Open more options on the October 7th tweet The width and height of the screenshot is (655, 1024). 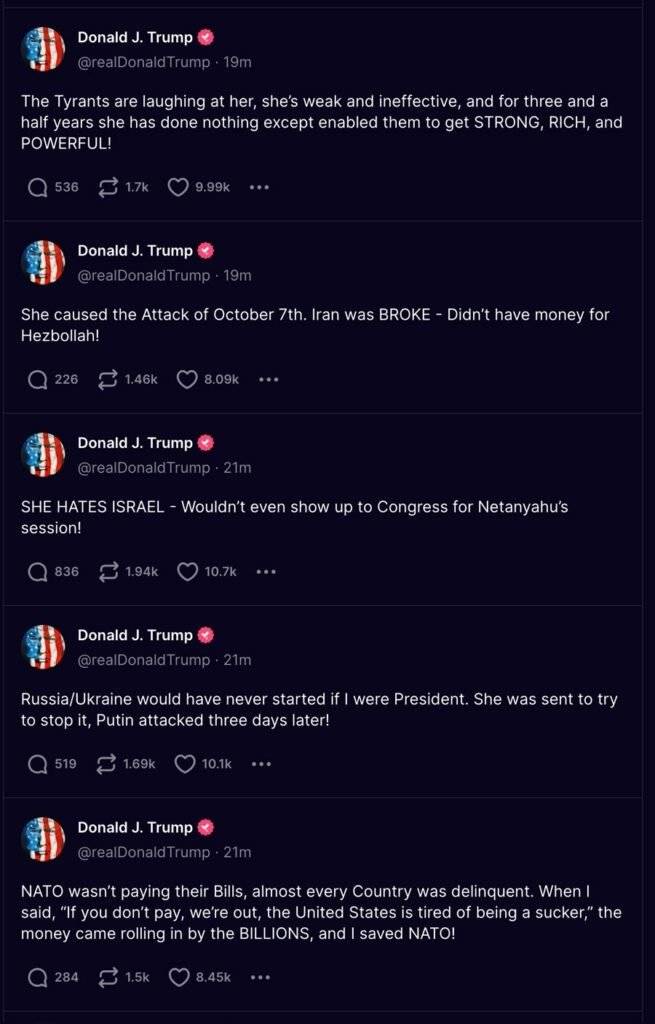(x=267, y=379)
